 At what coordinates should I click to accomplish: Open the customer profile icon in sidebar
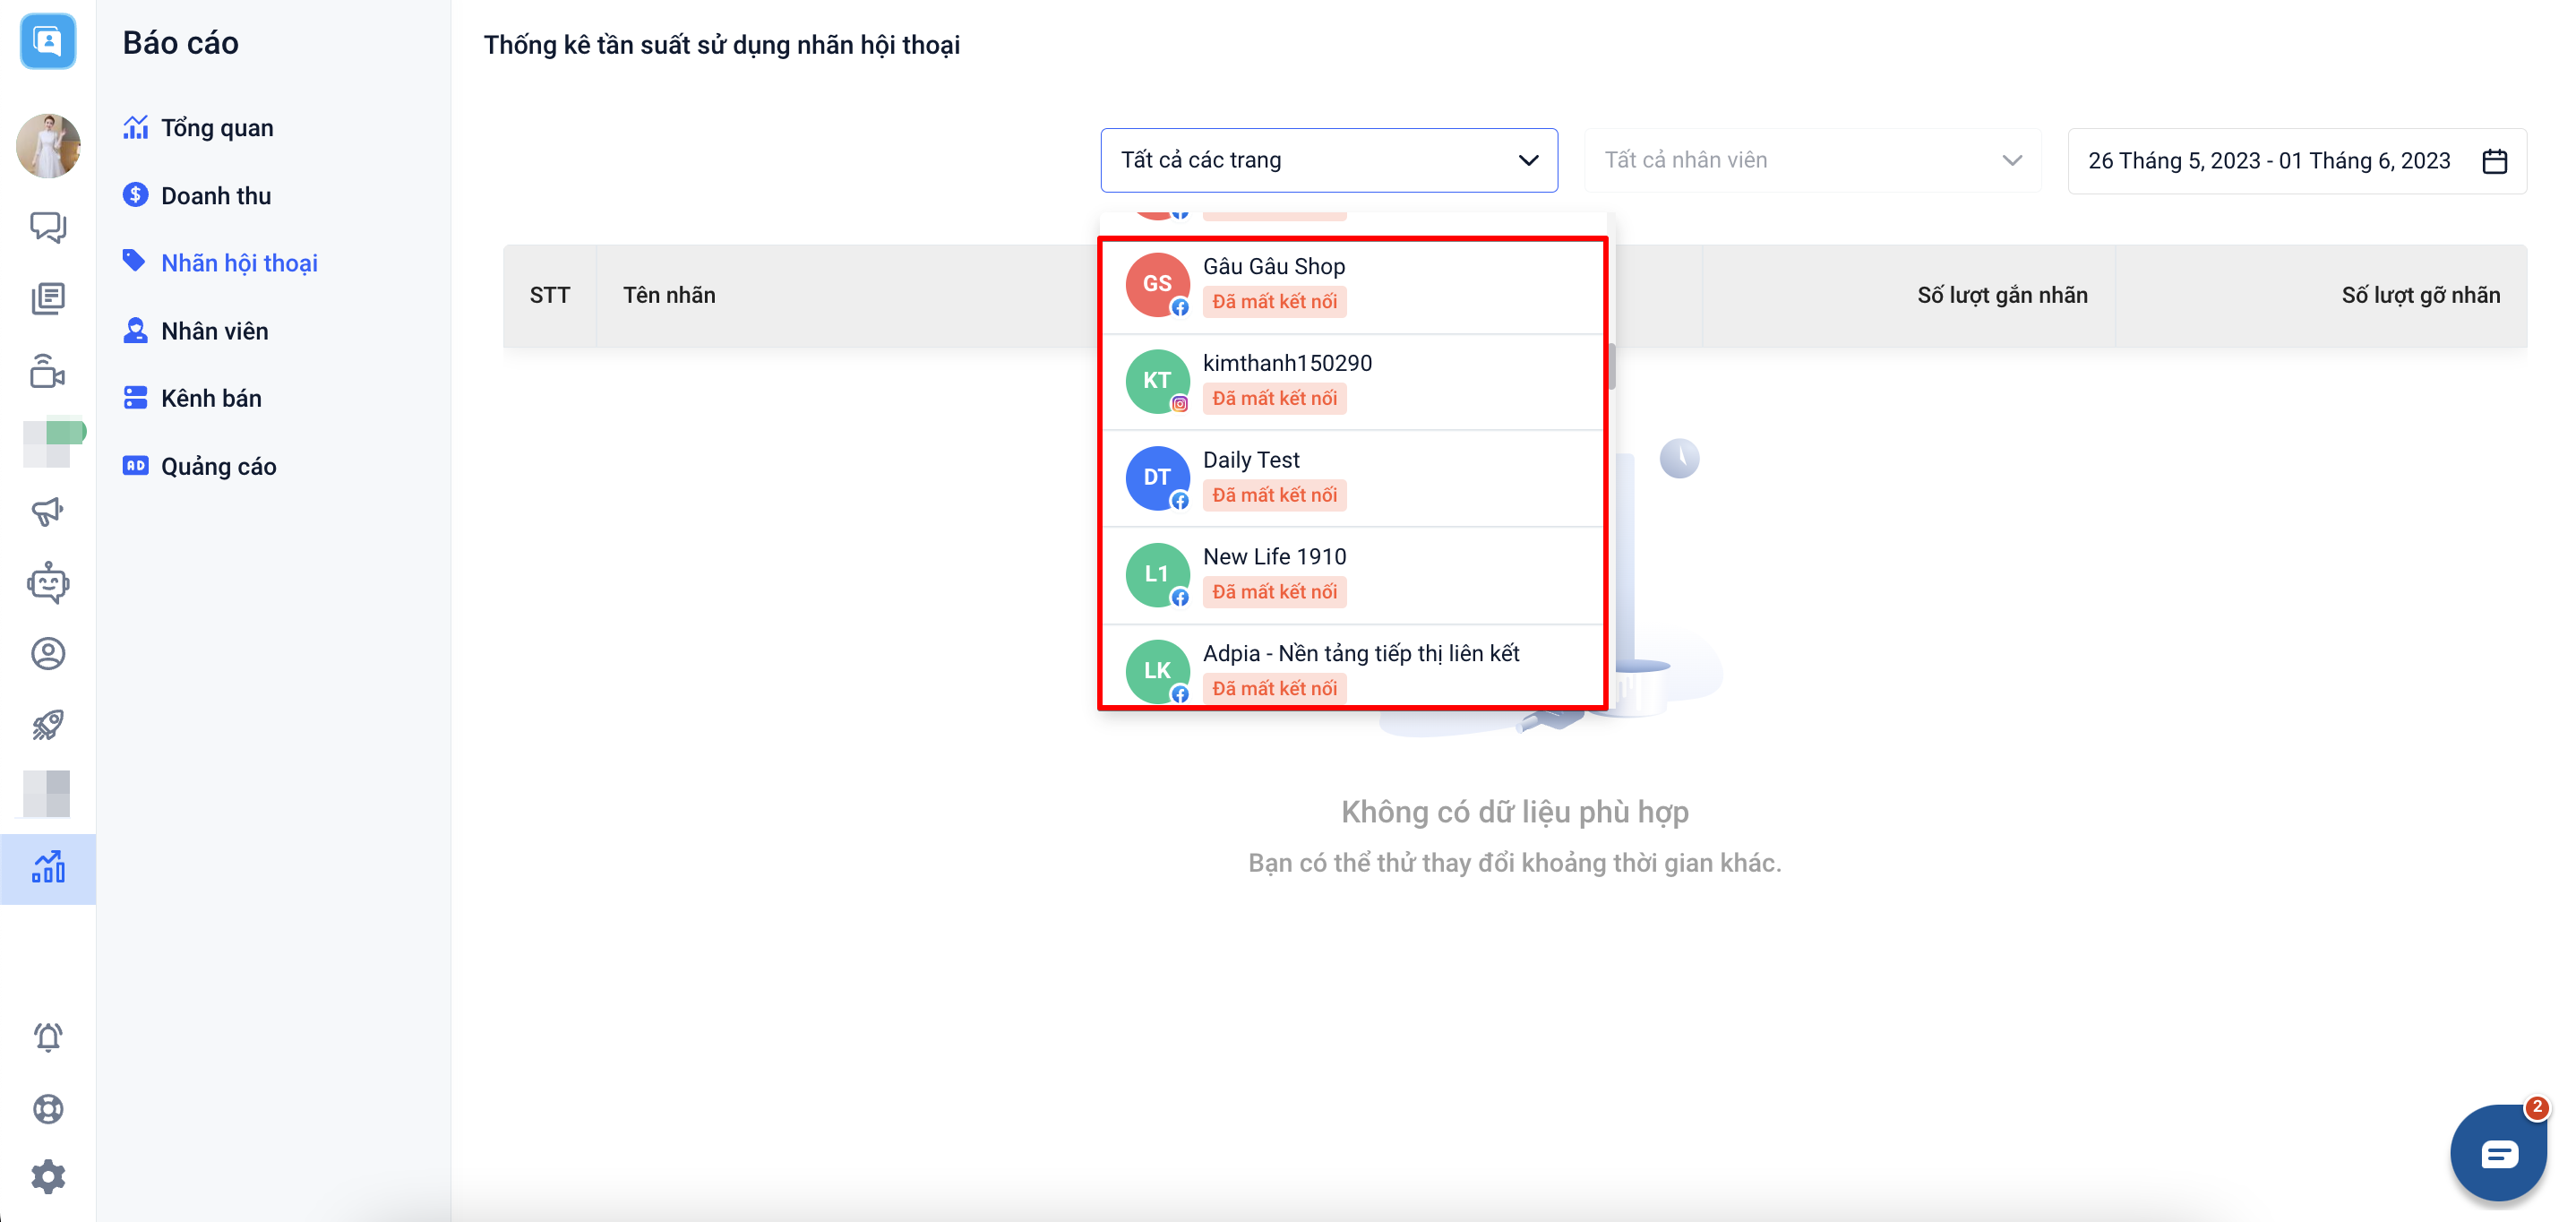click(x=48, y=653)
